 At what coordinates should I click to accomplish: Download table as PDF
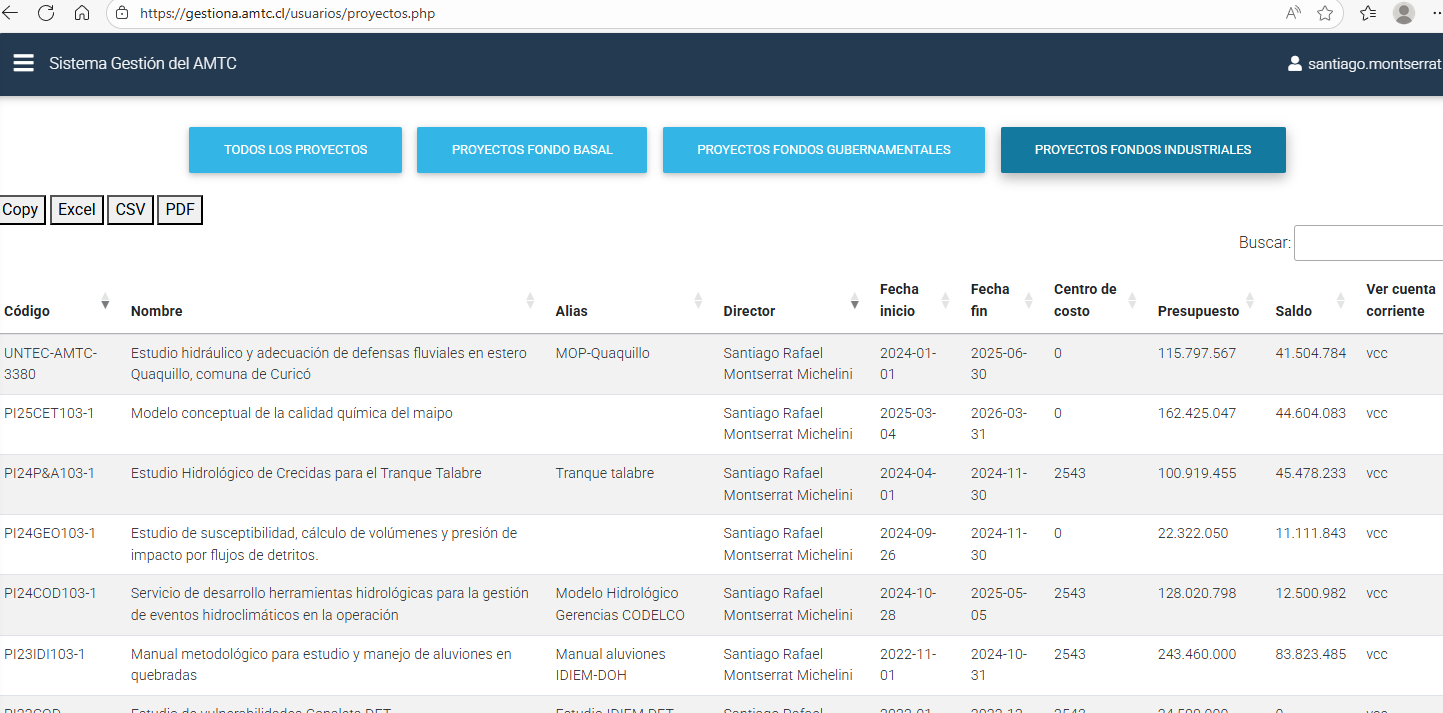click(180, 209)
